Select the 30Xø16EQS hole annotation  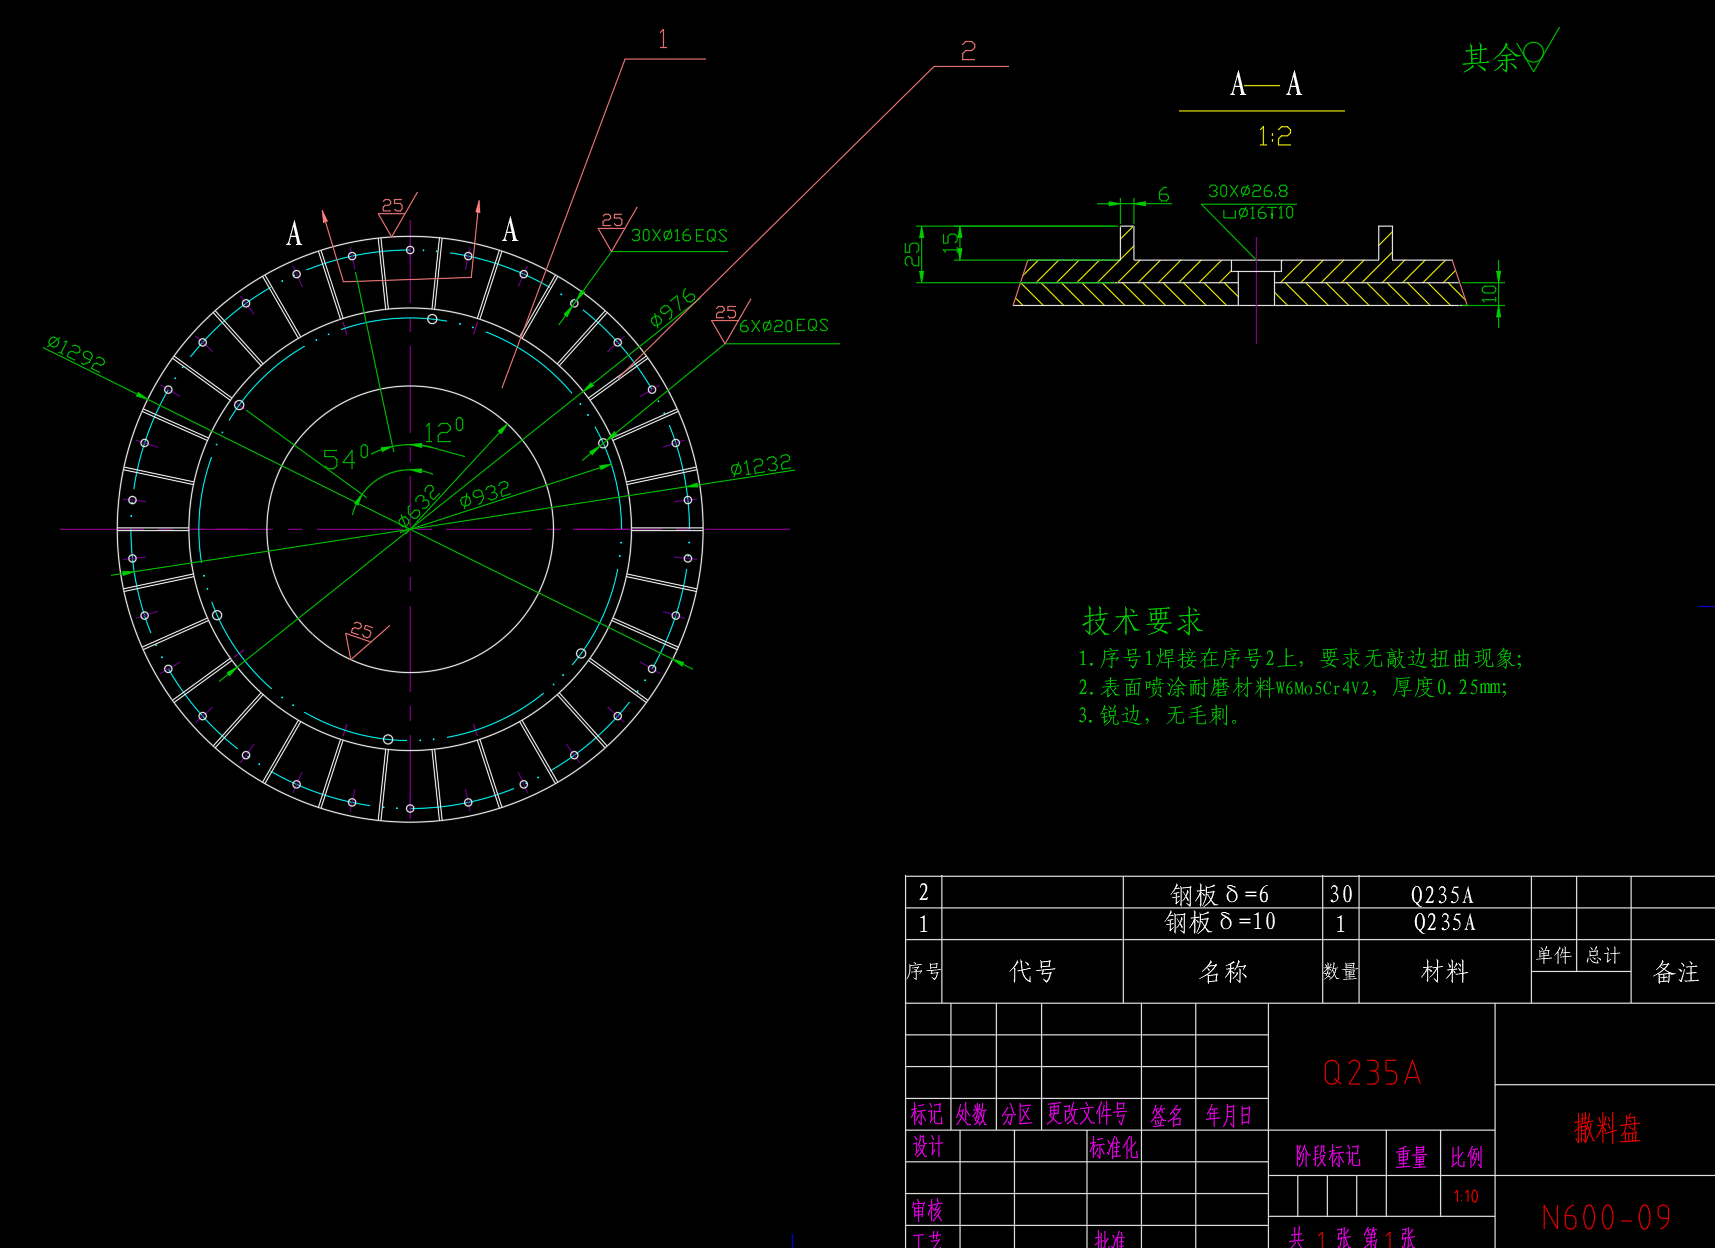[x=679, y=236]
